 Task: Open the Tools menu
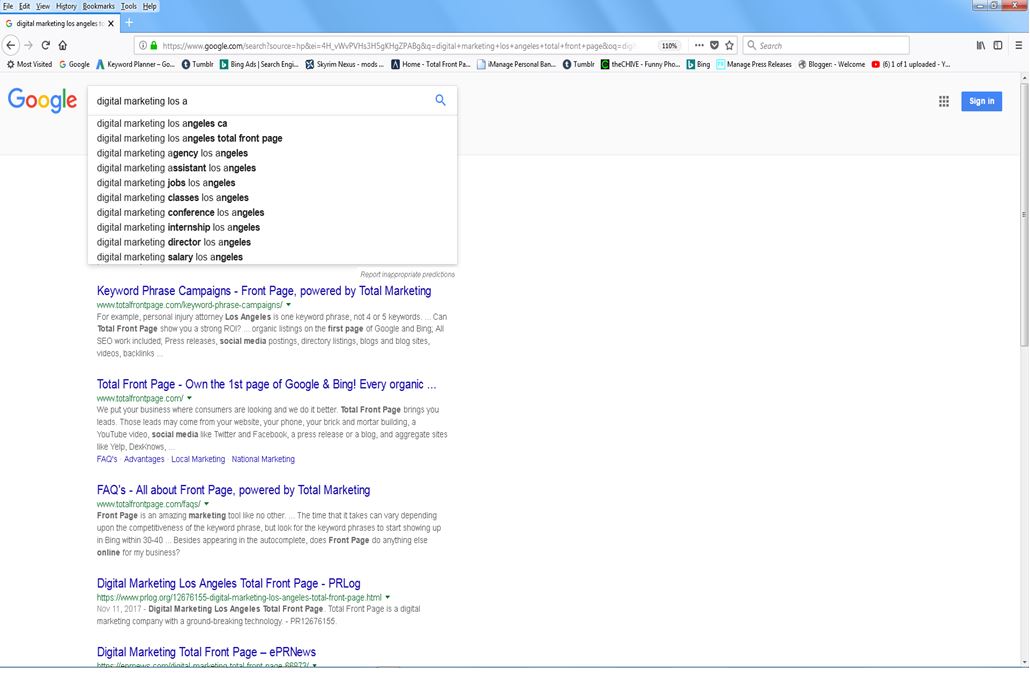click(129, 6)
